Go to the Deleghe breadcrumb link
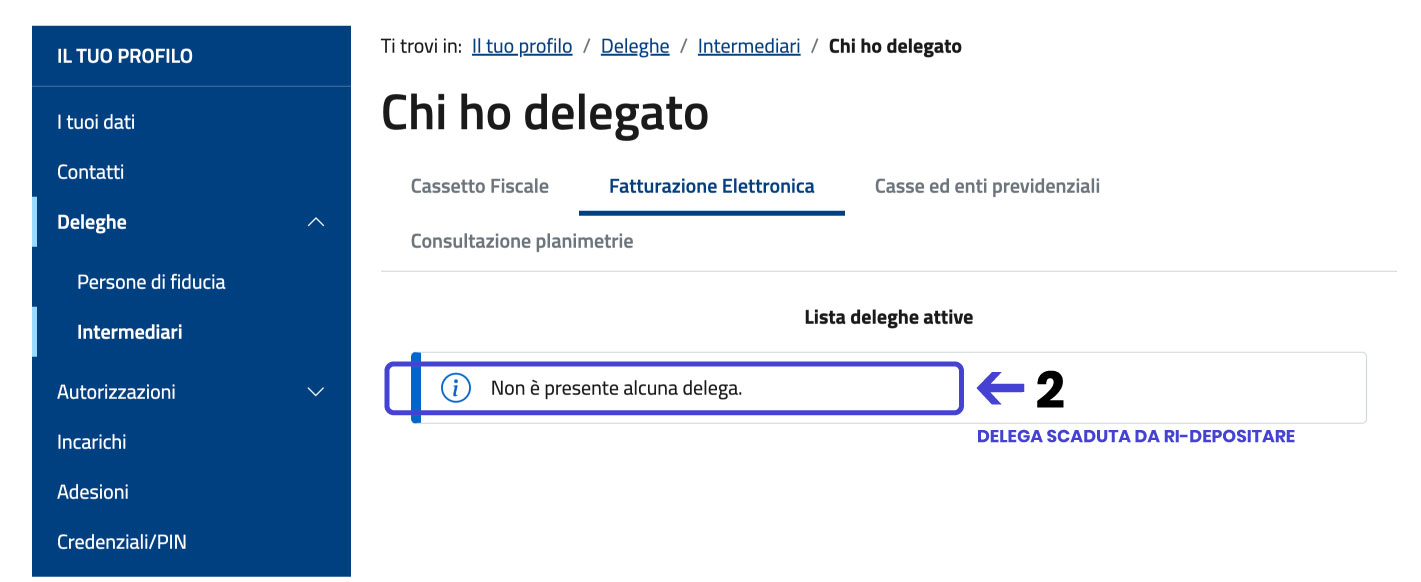The height and width of the screenshot is (582, 1421). [x=635, y=46]
